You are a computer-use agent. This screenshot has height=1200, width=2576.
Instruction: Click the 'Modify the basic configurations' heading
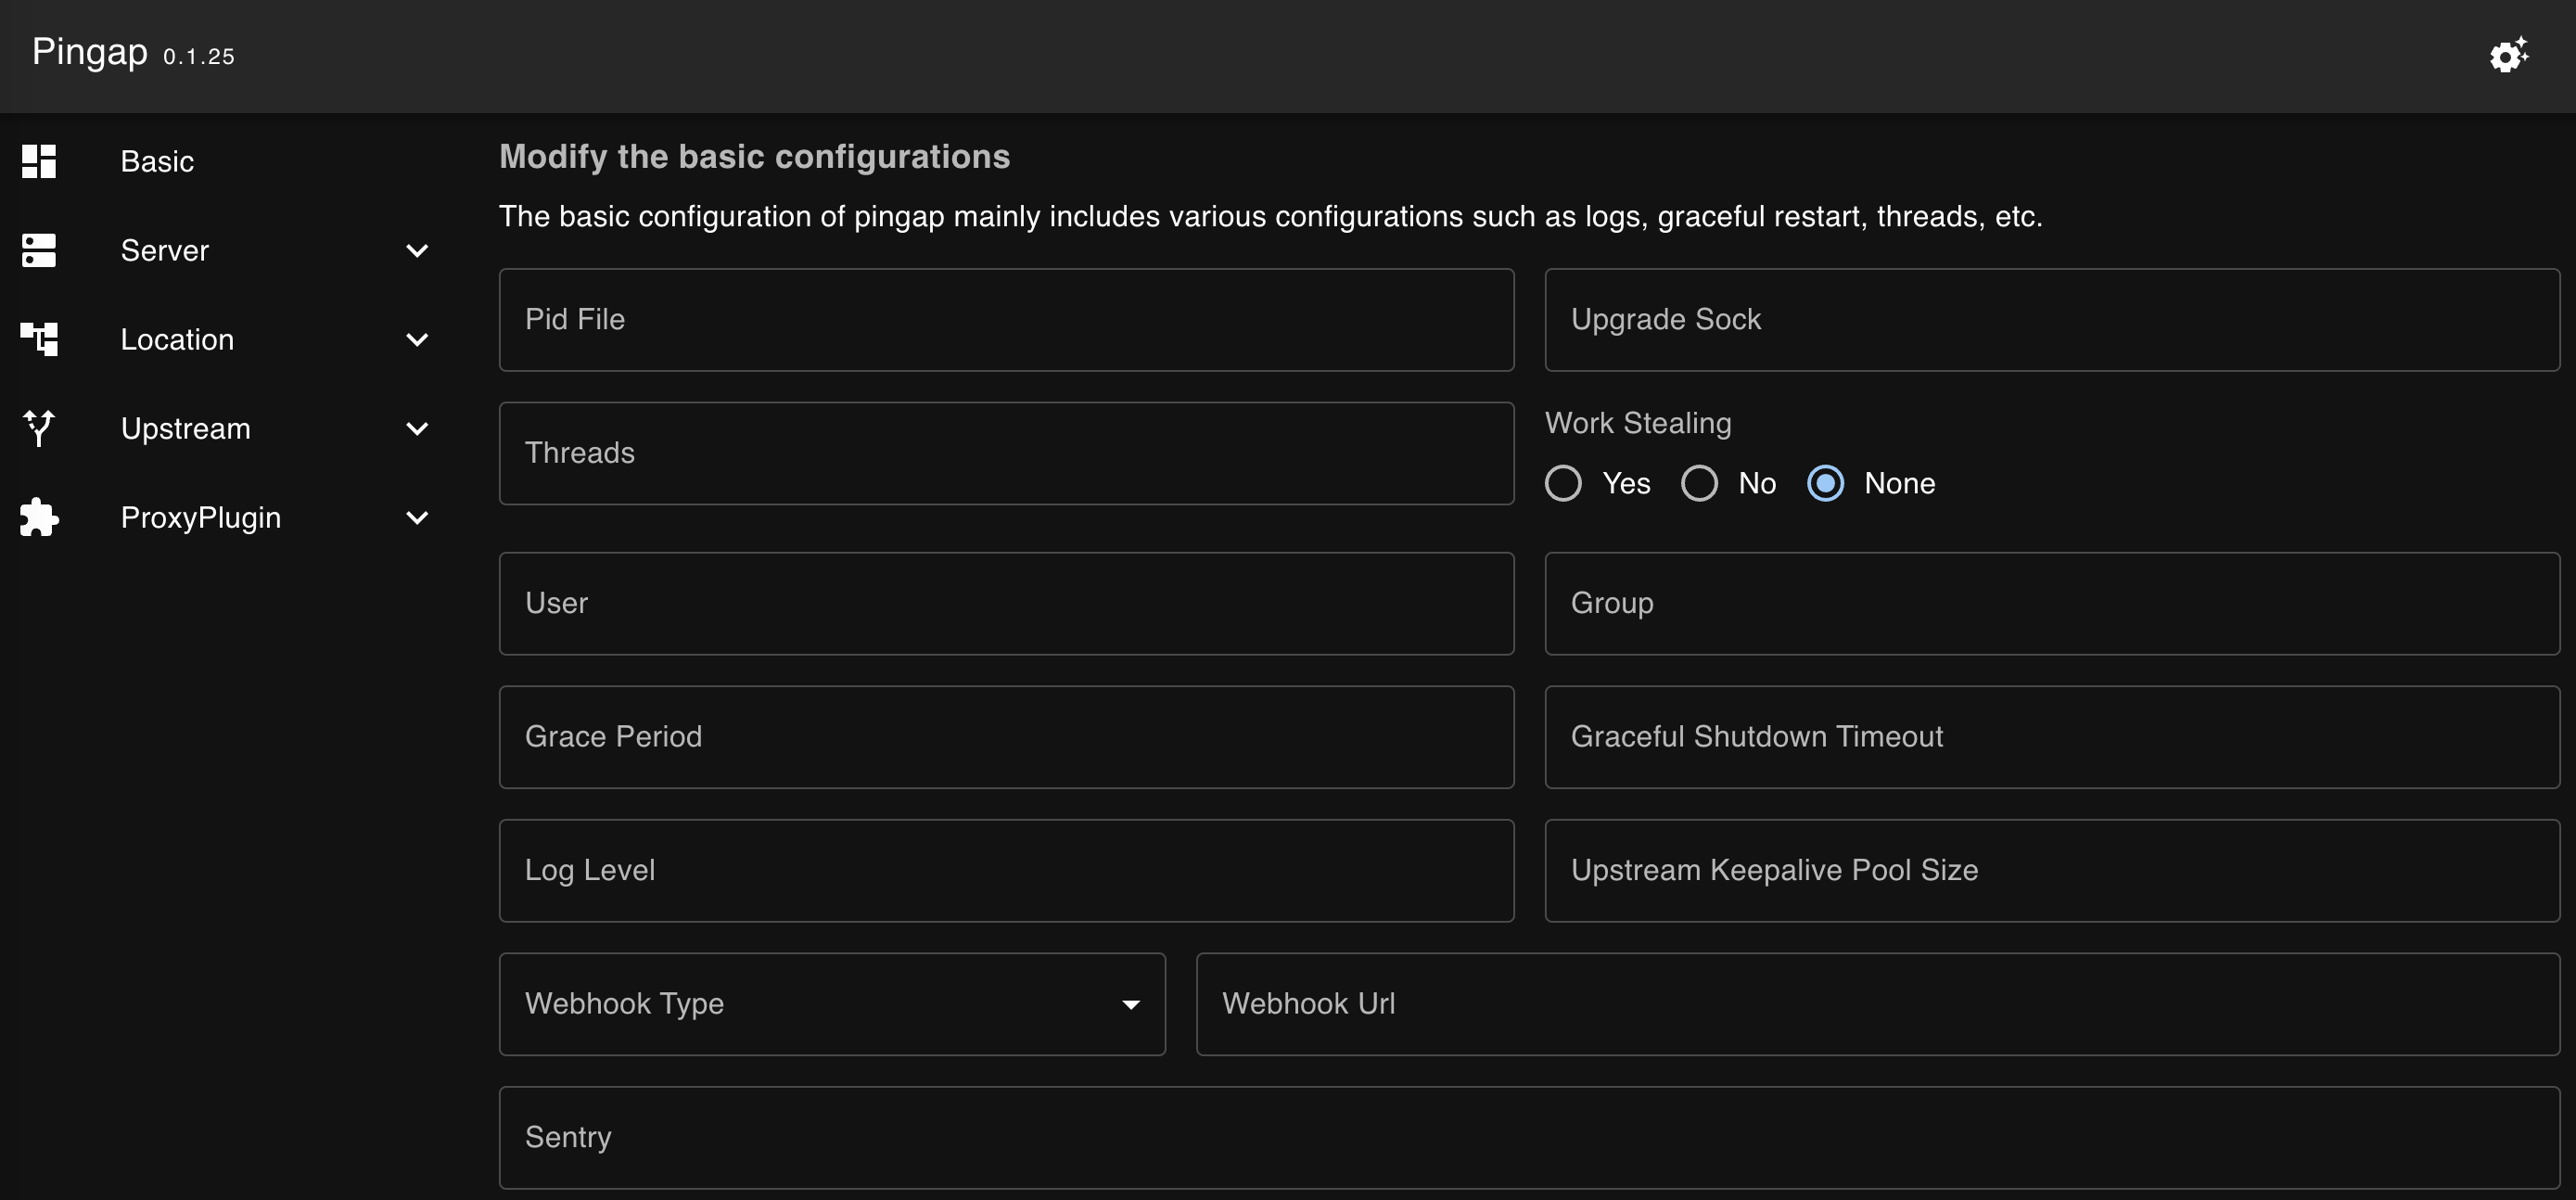click(x=755, y=157)
